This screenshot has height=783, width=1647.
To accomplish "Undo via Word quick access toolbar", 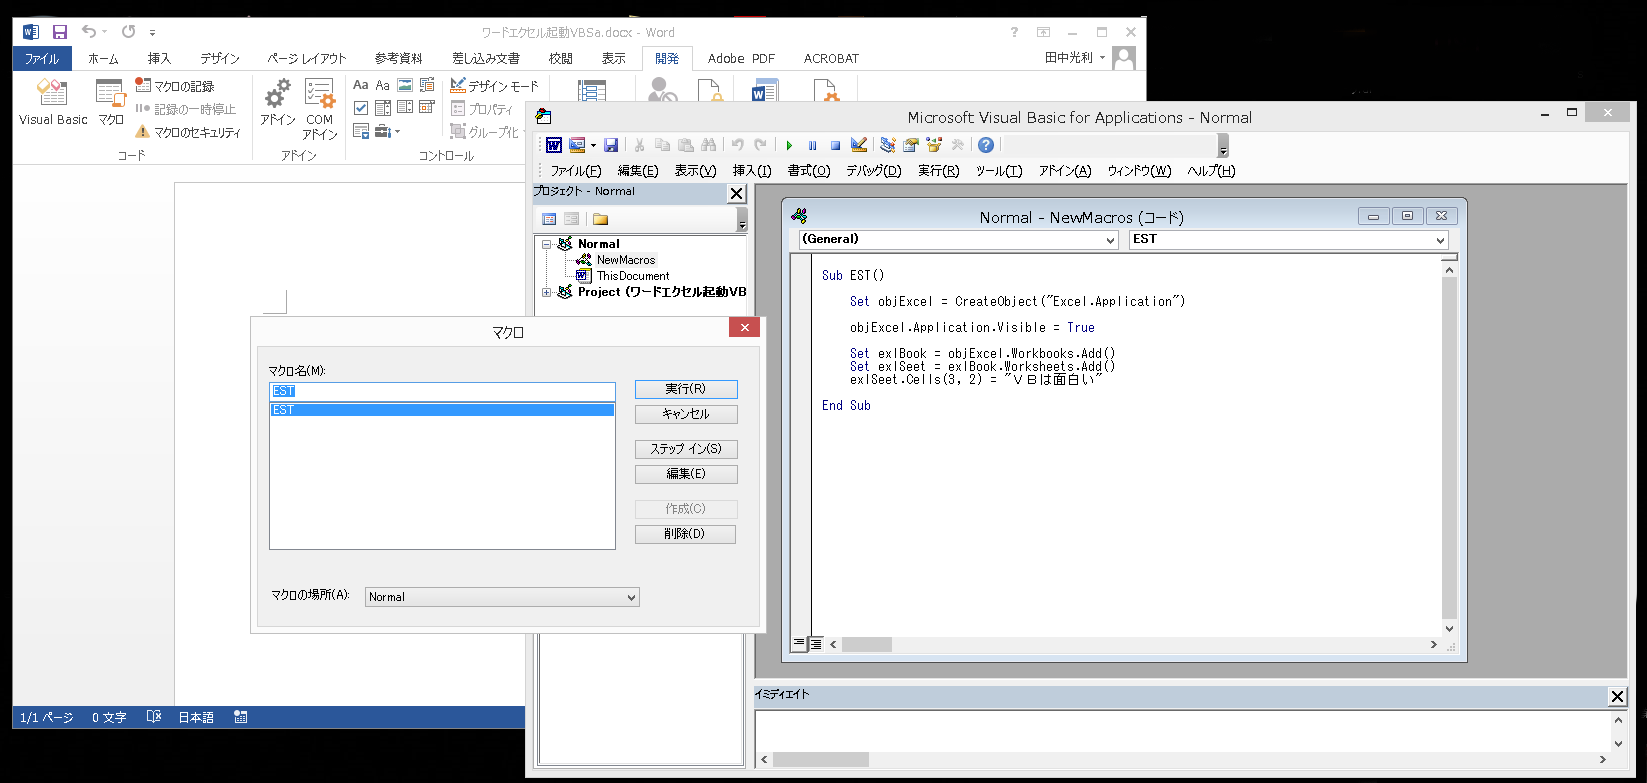I will click(89, 32).
